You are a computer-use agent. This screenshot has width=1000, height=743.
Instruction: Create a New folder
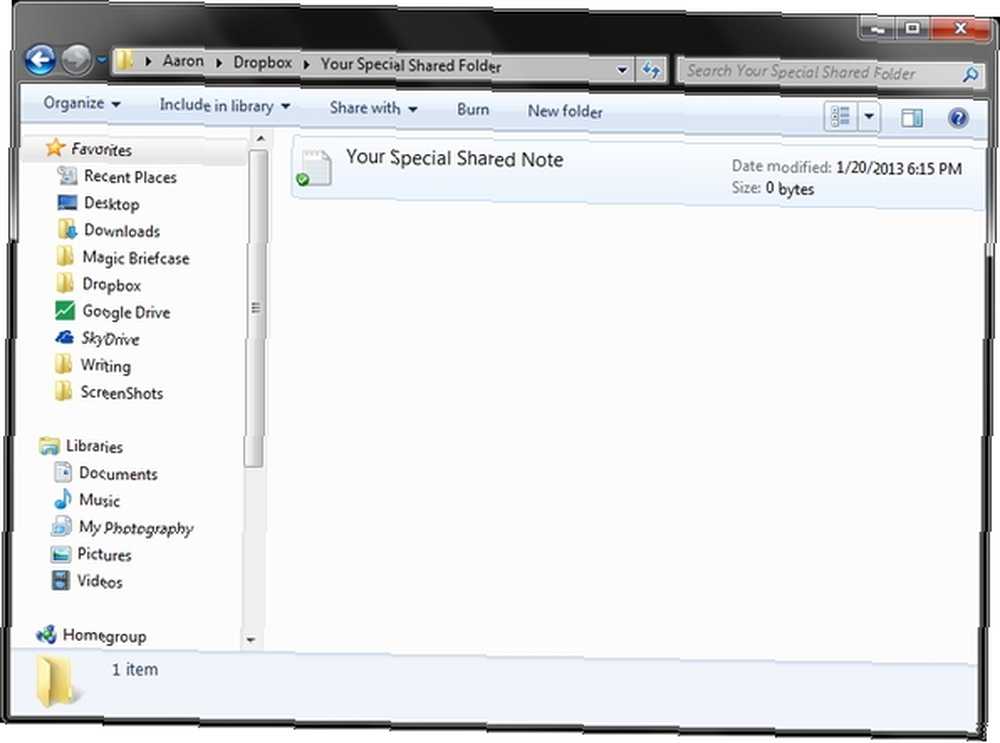[564, 111]
